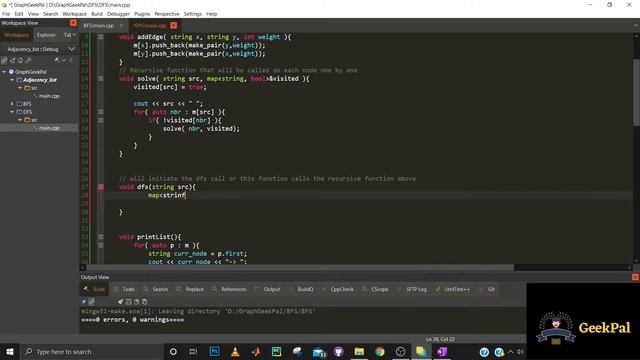This screenshot has height=360, width=640.
Task: Open the Debugger menu
Action: [118, 14]
